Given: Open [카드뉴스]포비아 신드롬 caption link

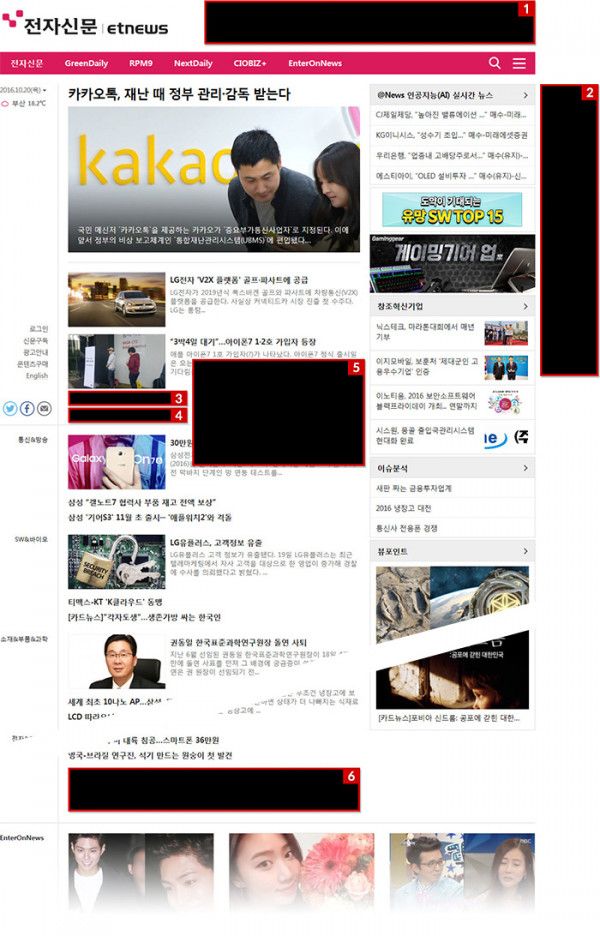Looking at the screenshot, I should coord(448,718).
